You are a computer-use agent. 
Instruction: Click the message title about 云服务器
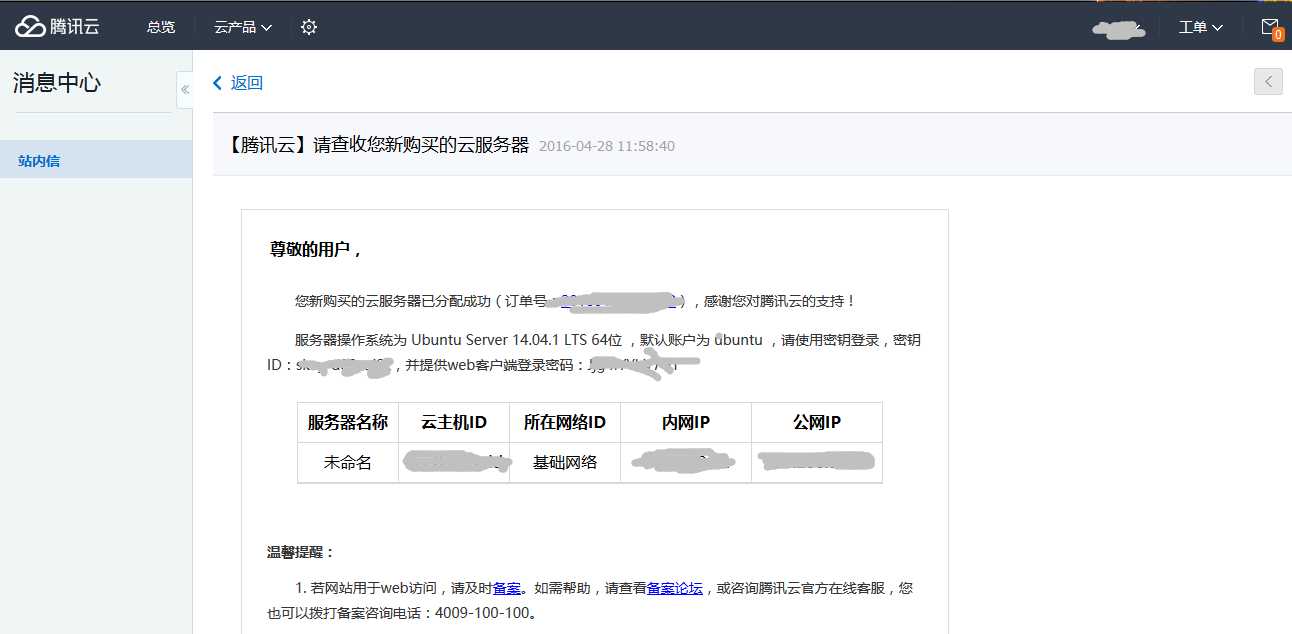[x=379, y=145]
